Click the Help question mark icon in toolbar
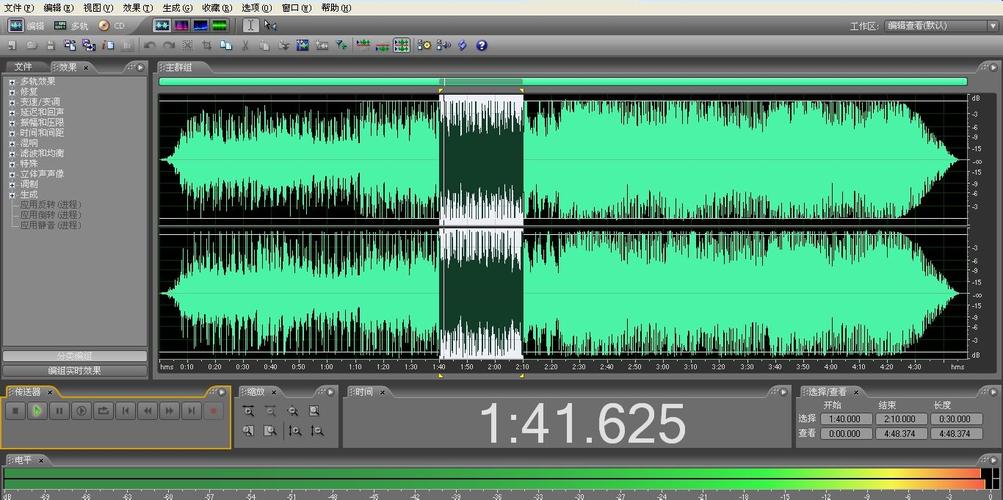1003x500 pixels. tap(481, 45)
